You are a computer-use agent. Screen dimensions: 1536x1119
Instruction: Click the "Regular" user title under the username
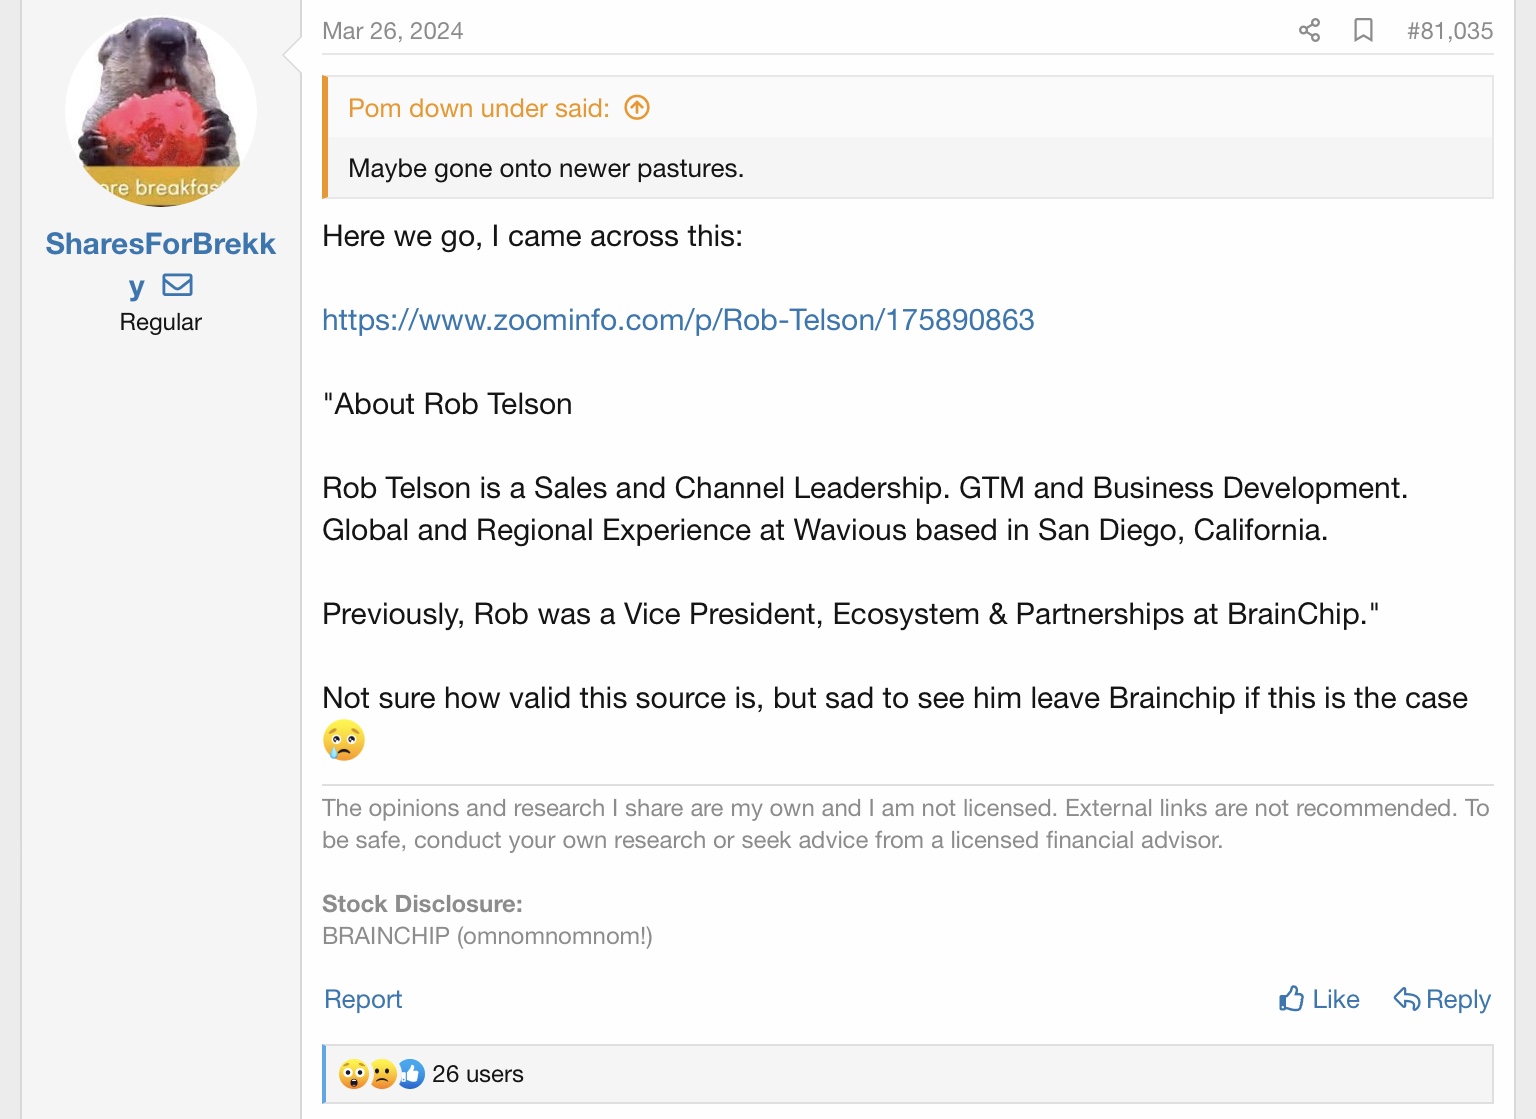coord(160,322)
